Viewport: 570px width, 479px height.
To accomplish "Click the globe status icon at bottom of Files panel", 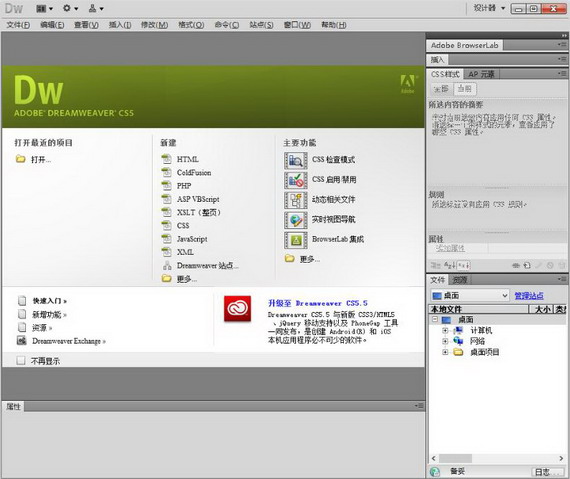I will point(434,472).
